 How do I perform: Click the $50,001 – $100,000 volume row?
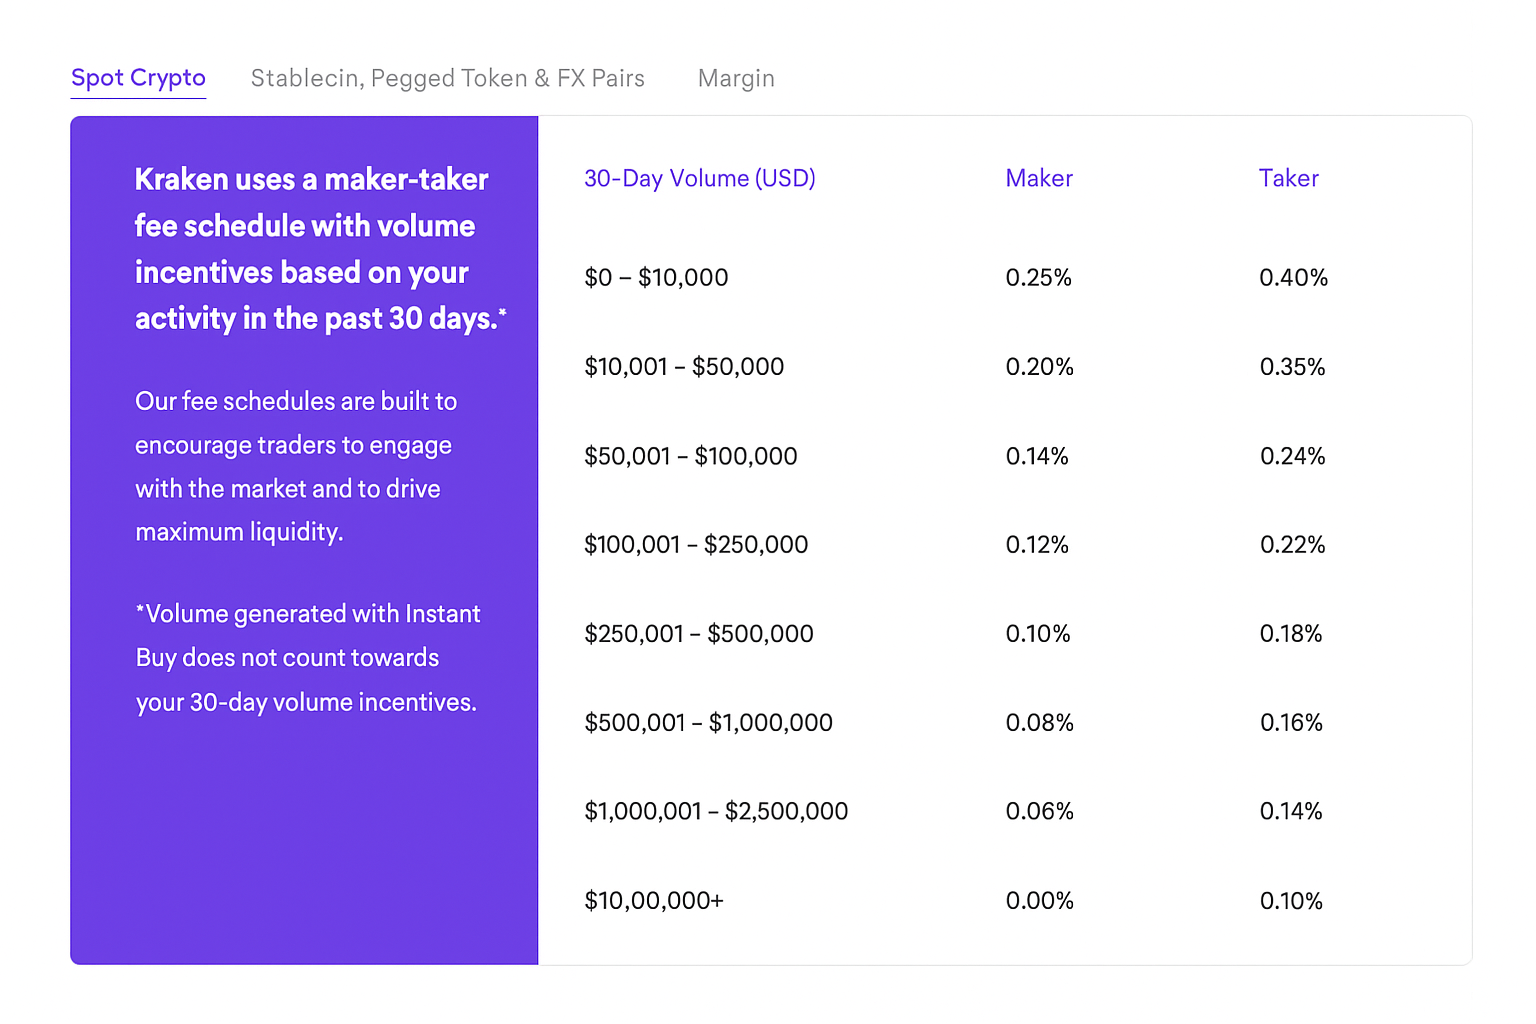pyautogui.click(x=690, y=456)
